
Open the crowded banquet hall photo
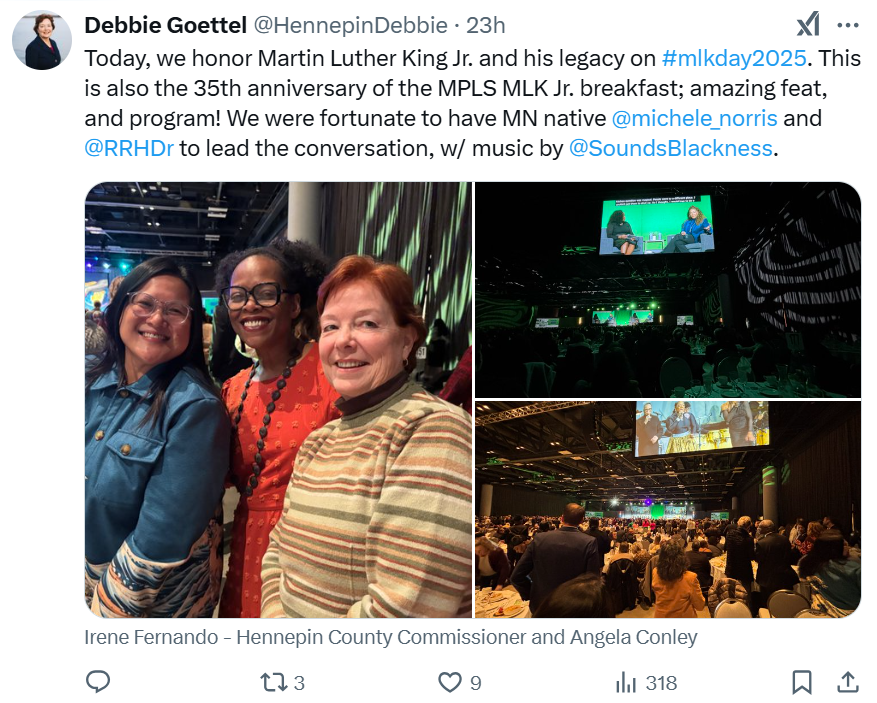coord(668,509)
